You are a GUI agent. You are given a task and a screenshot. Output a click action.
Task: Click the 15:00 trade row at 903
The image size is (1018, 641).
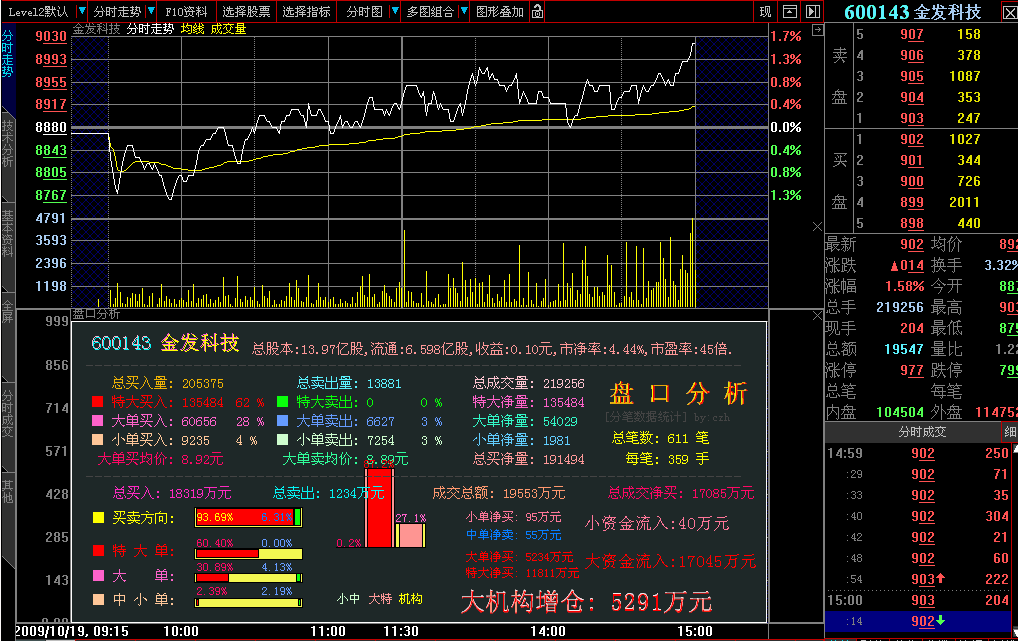point(918,600)
